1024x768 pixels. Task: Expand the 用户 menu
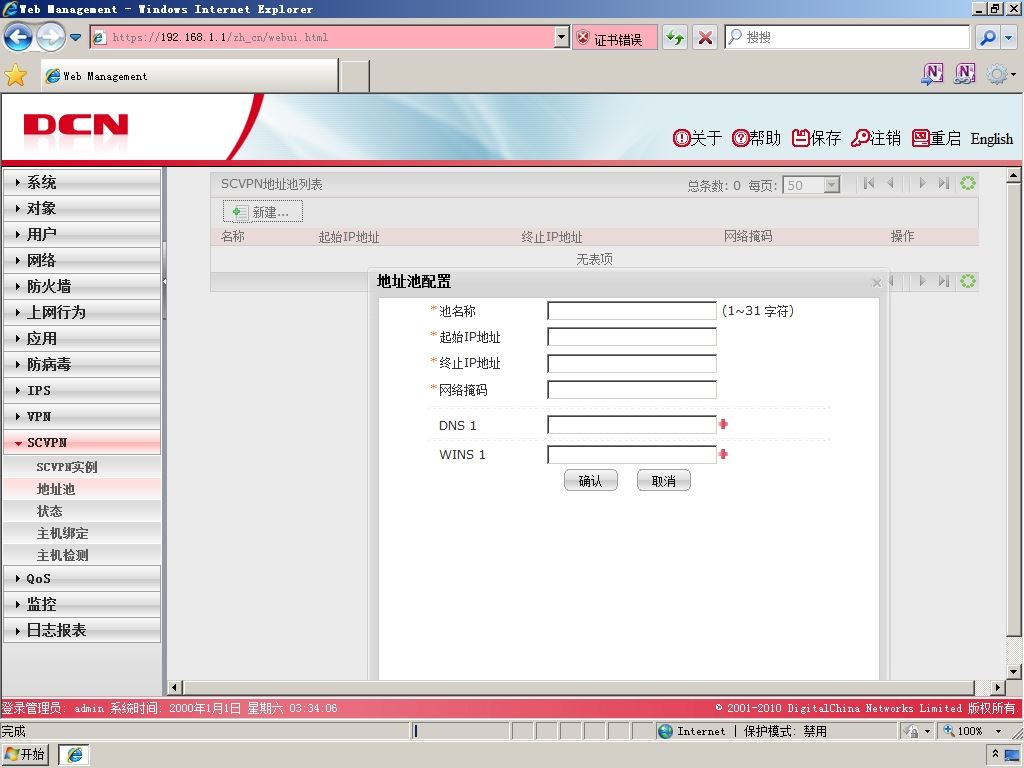[x=82, y=234]
